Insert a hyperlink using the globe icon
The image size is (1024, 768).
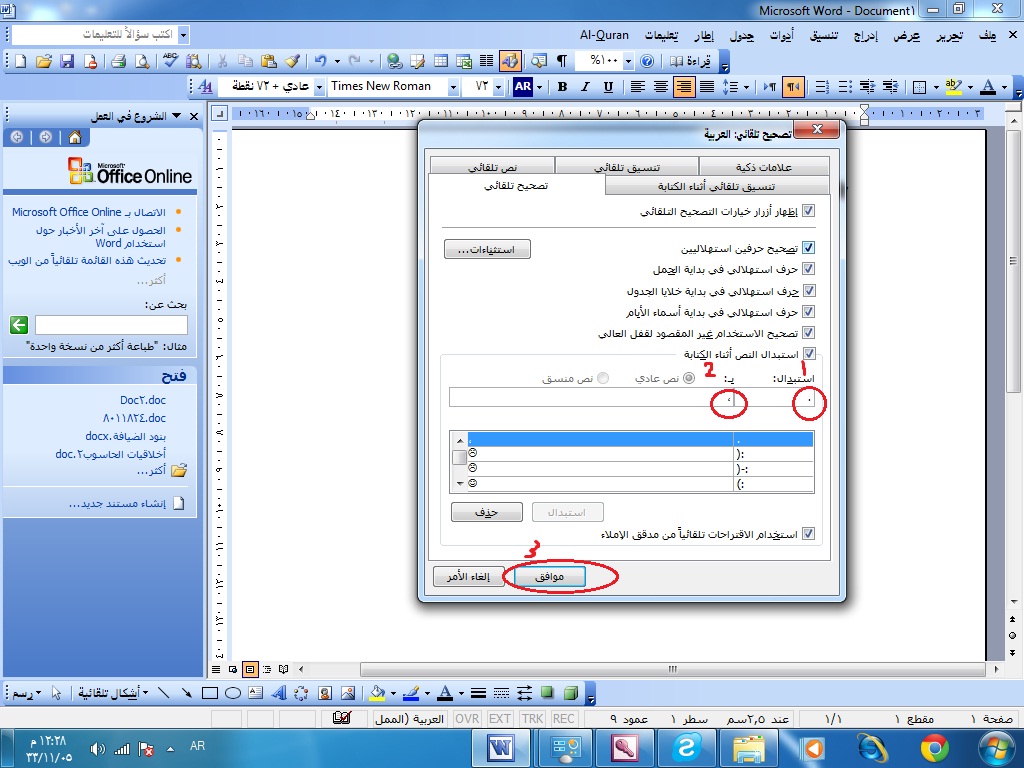(394, 61)
